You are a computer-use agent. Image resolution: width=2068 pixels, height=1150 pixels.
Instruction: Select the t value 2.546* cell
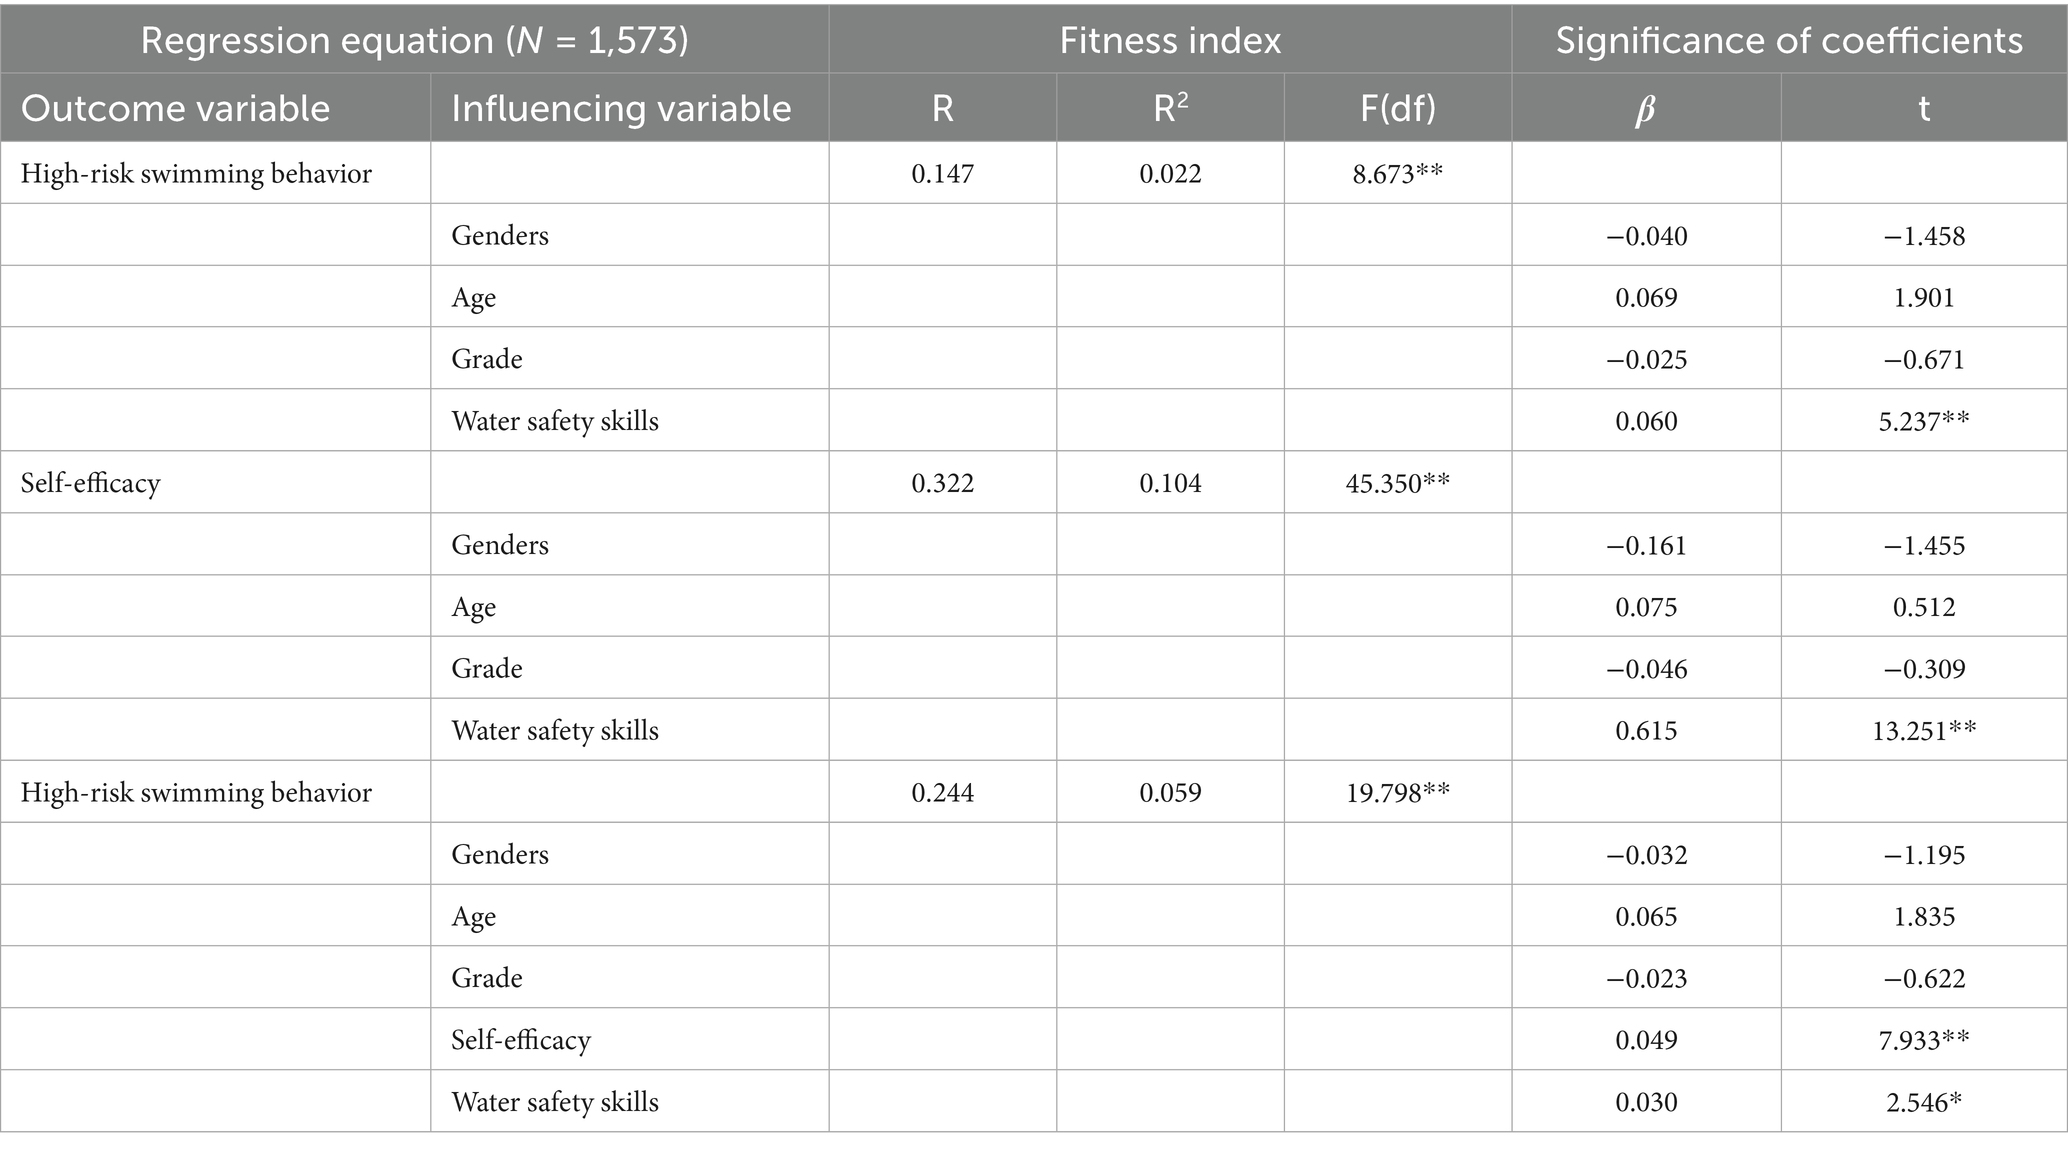click(x=1923, y=1102)
